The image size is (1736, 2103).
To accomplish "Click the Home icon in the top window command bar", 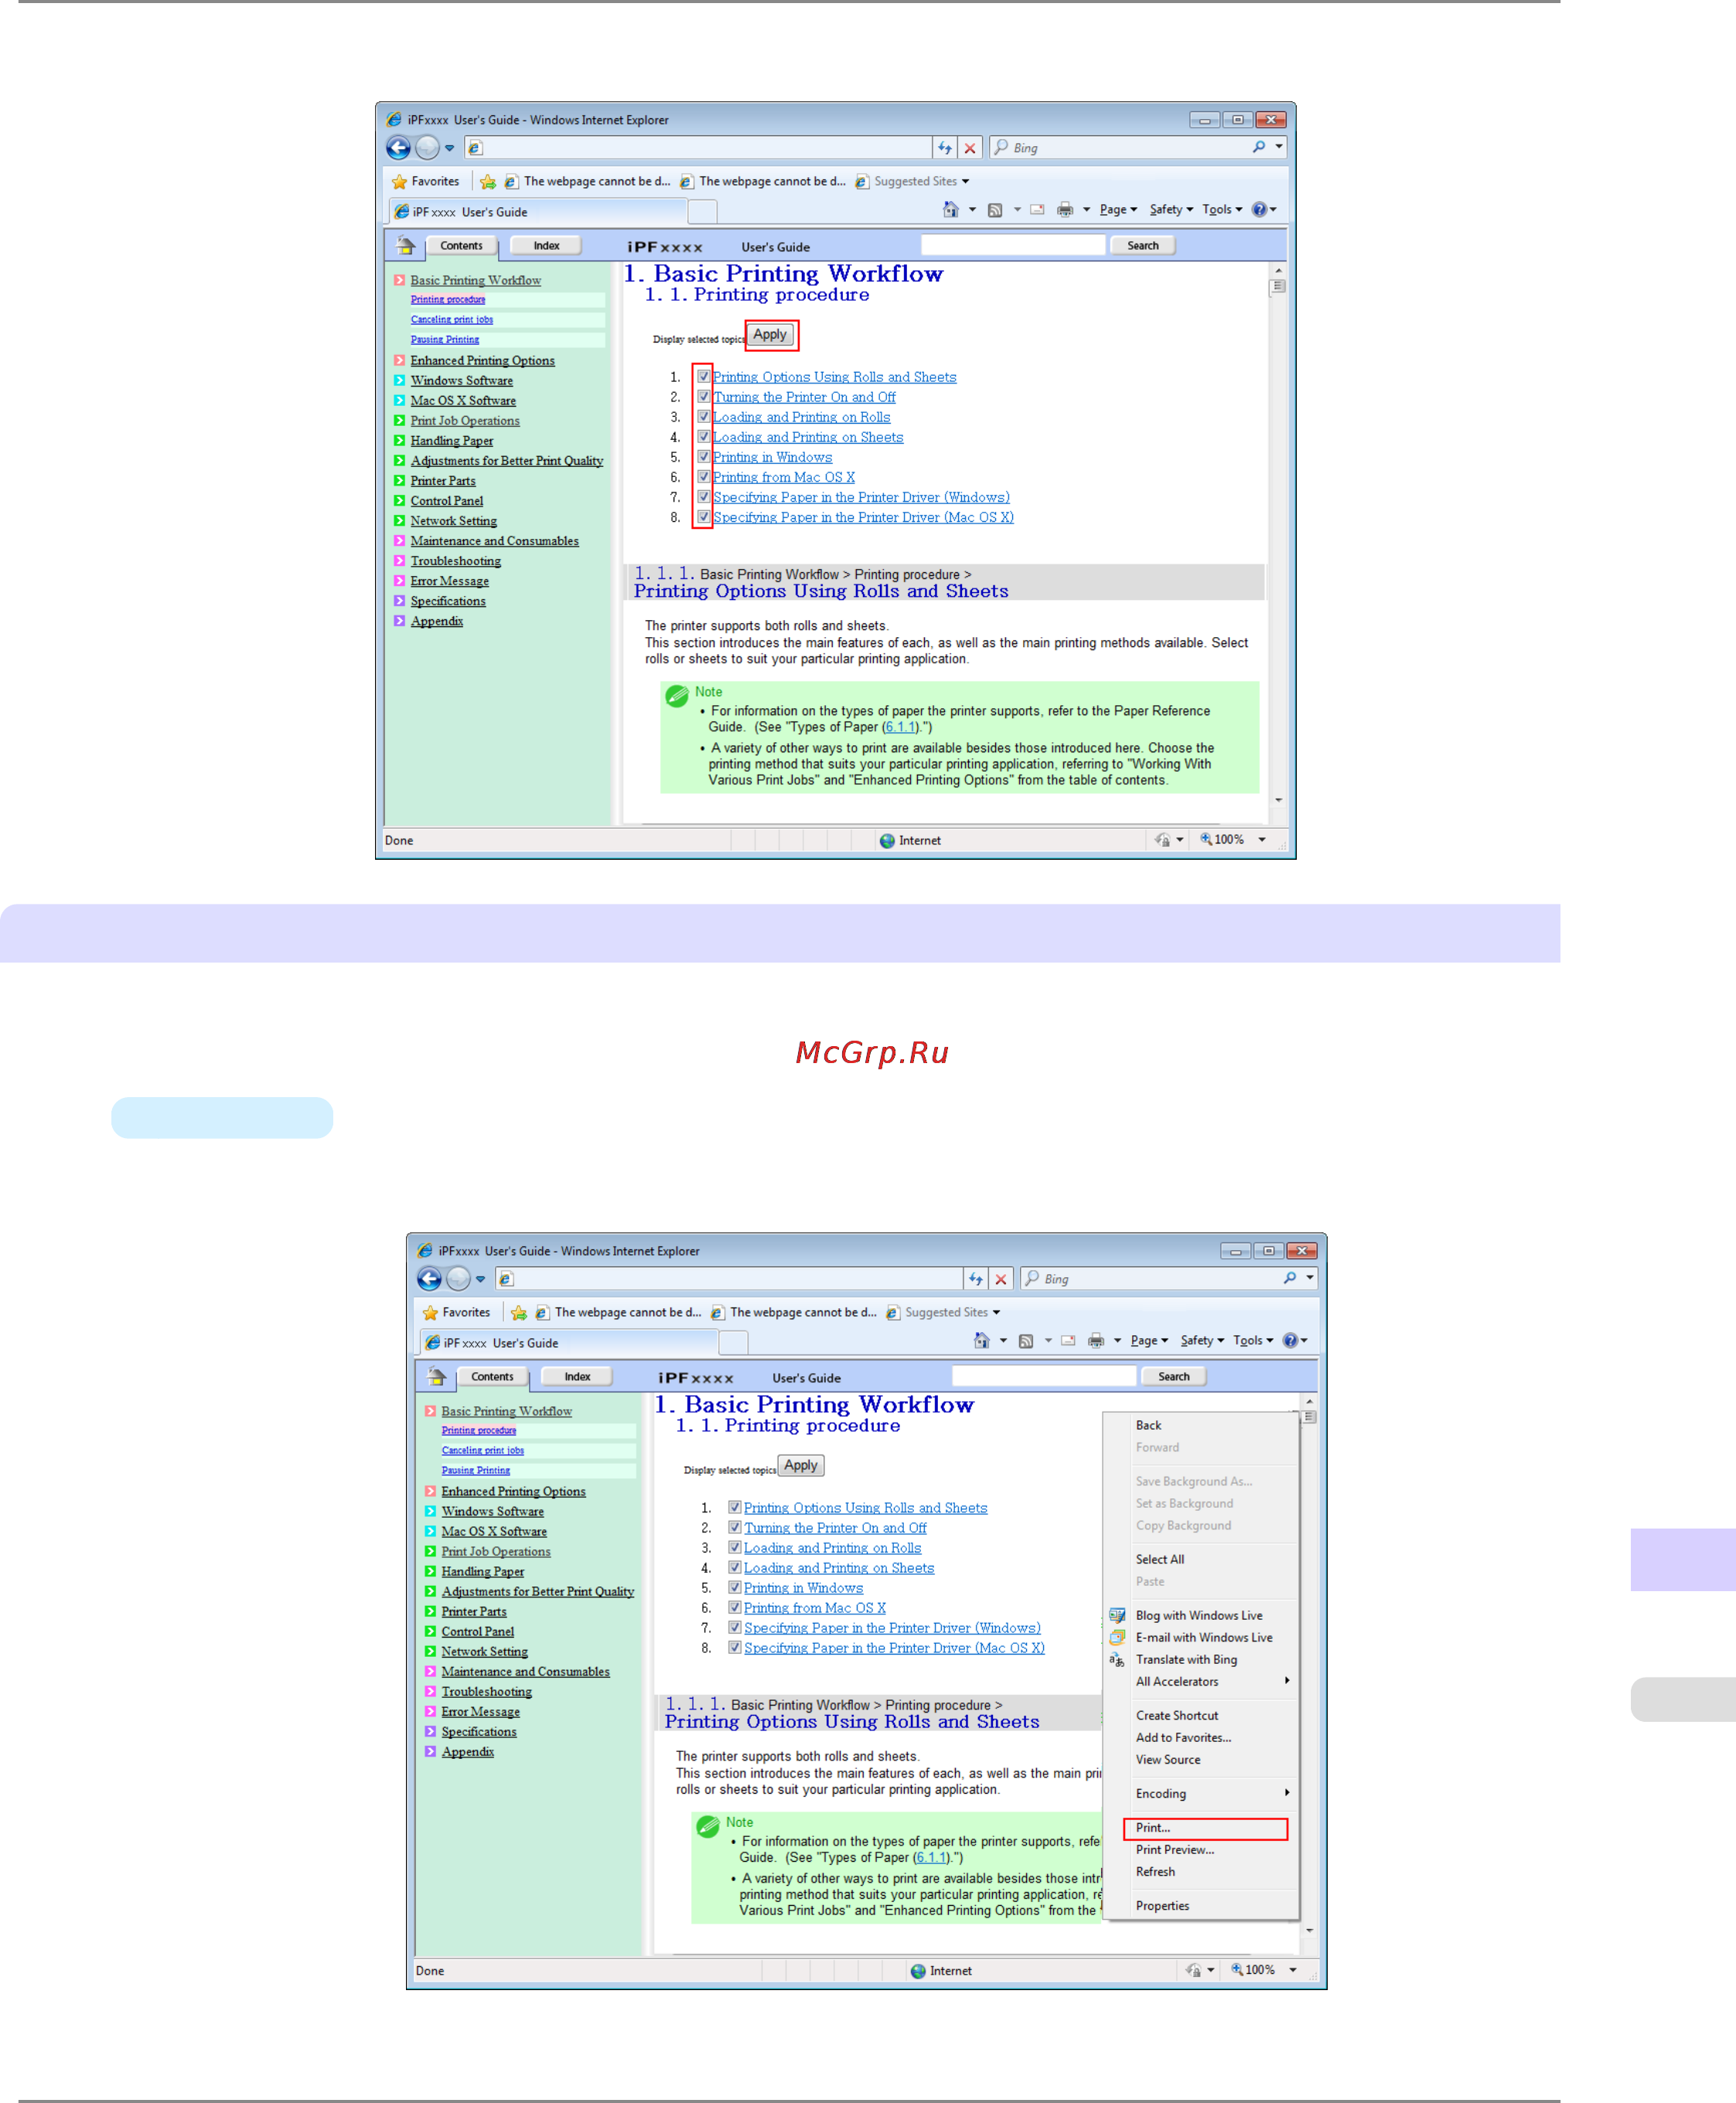I will click(x=951, y=209).
